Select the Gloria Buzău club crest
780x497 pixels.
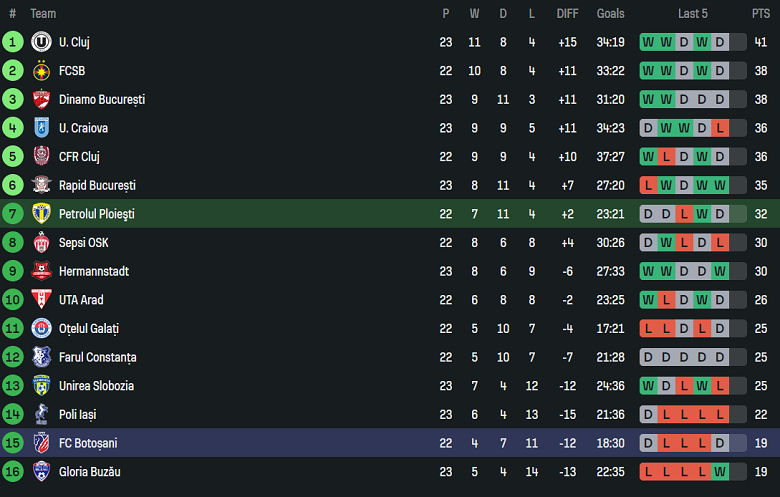click(41, 472)
